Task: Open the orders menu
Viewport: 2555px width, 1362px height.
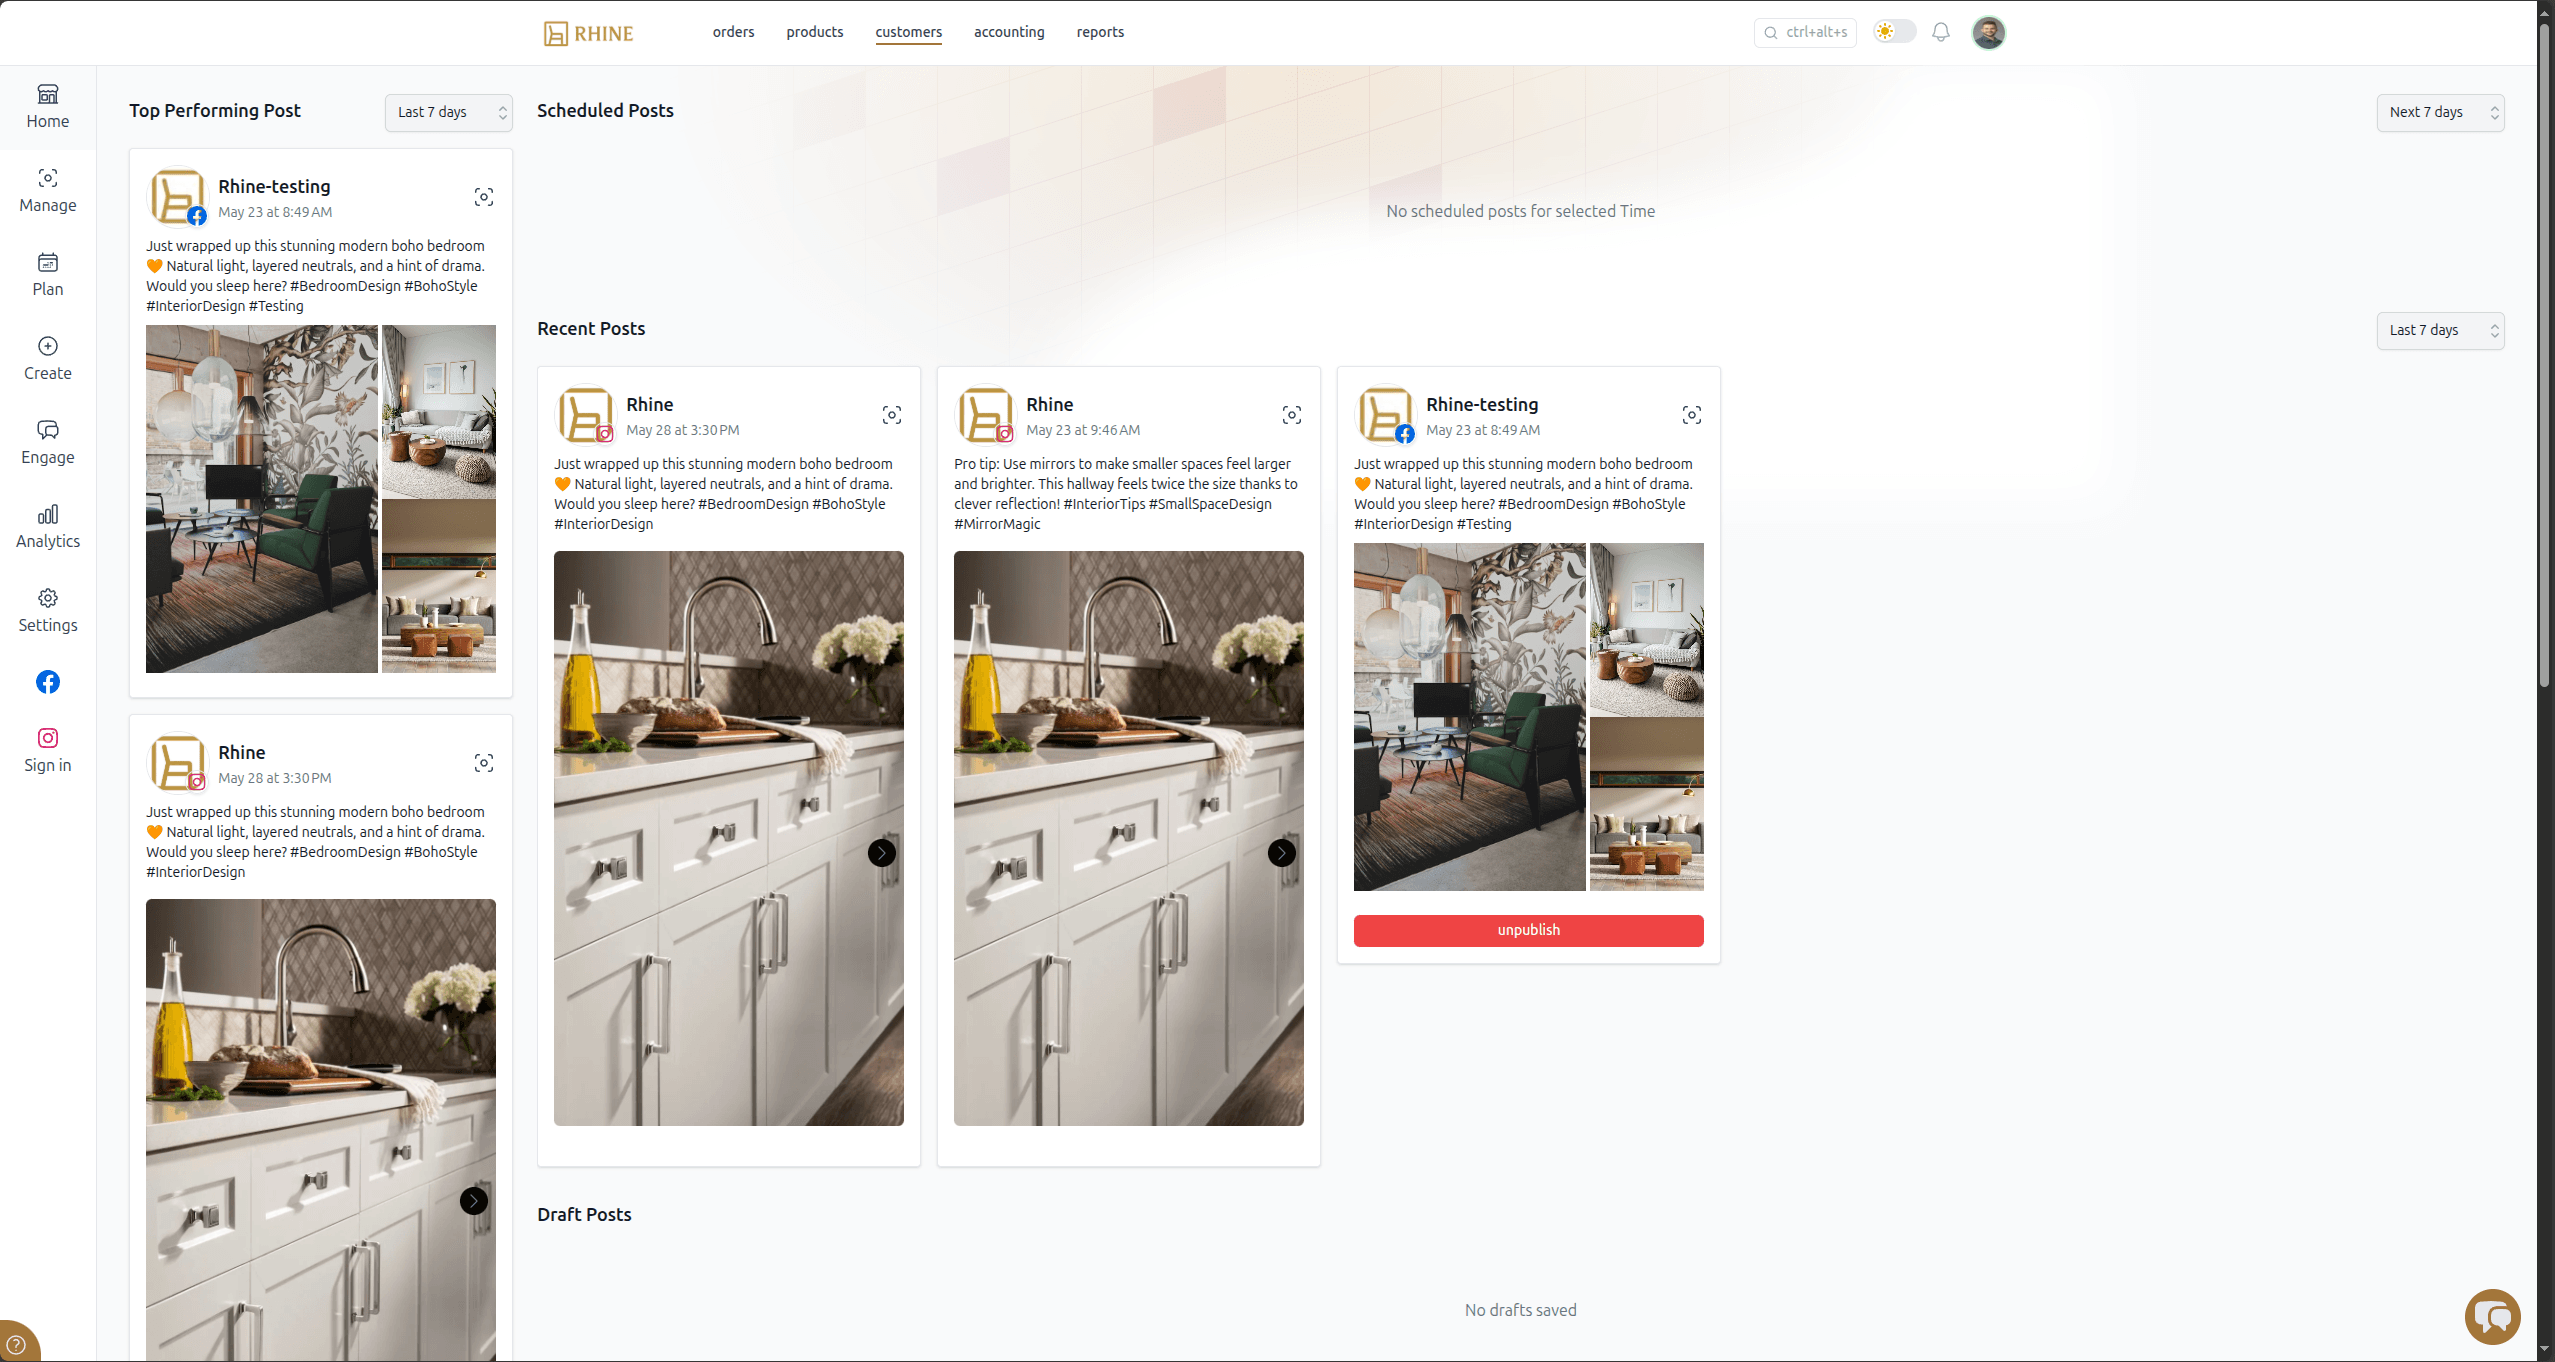Action: point(733,32)
